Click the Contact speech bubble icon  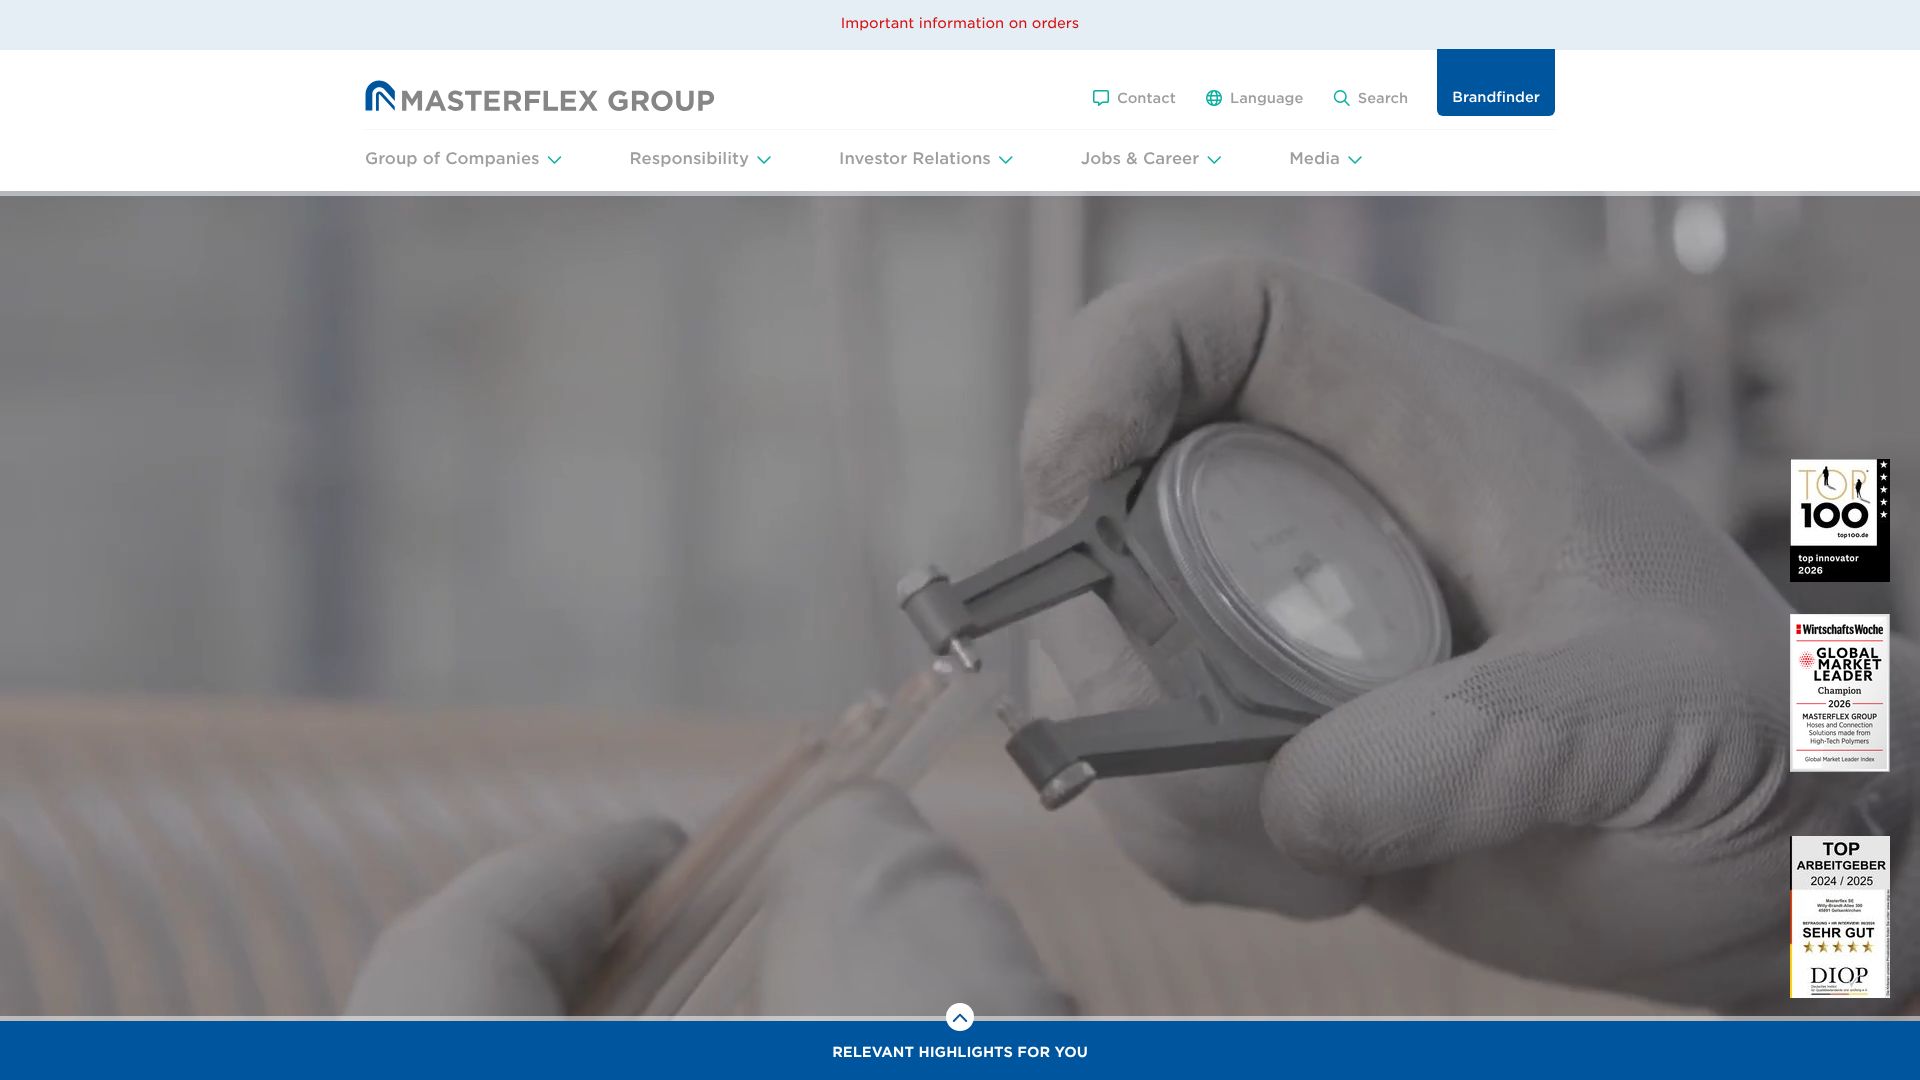1100,98
